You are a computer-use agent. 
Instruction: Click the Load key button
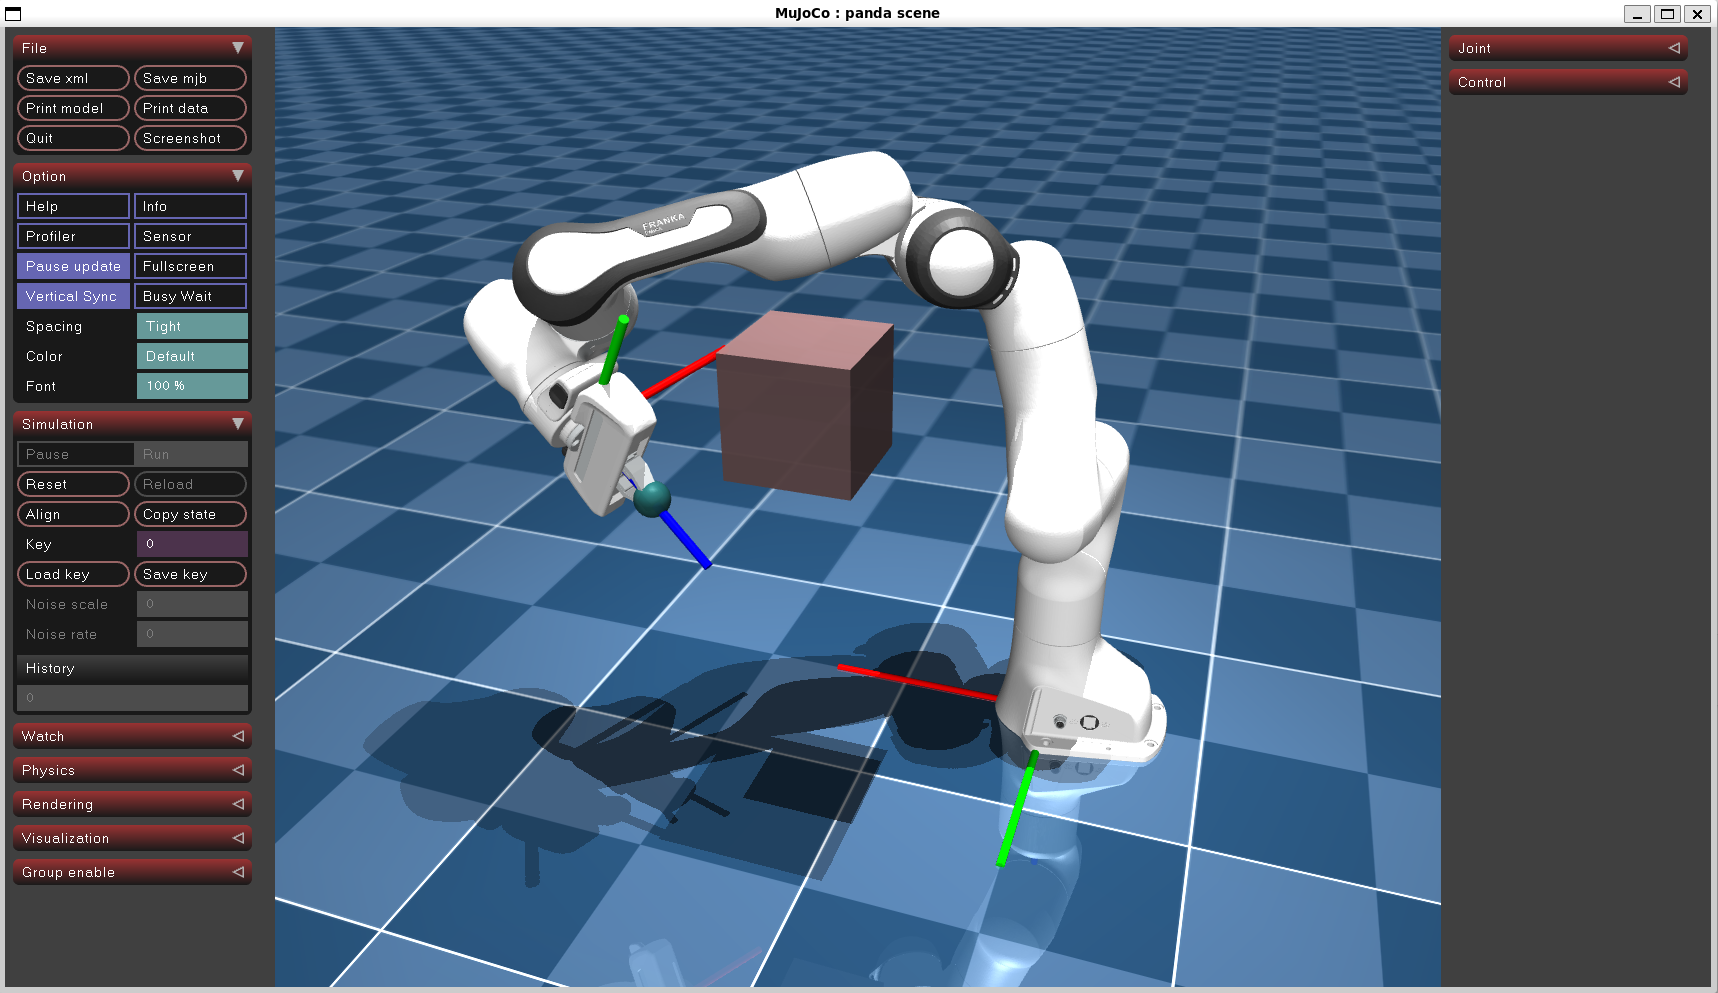73,574
